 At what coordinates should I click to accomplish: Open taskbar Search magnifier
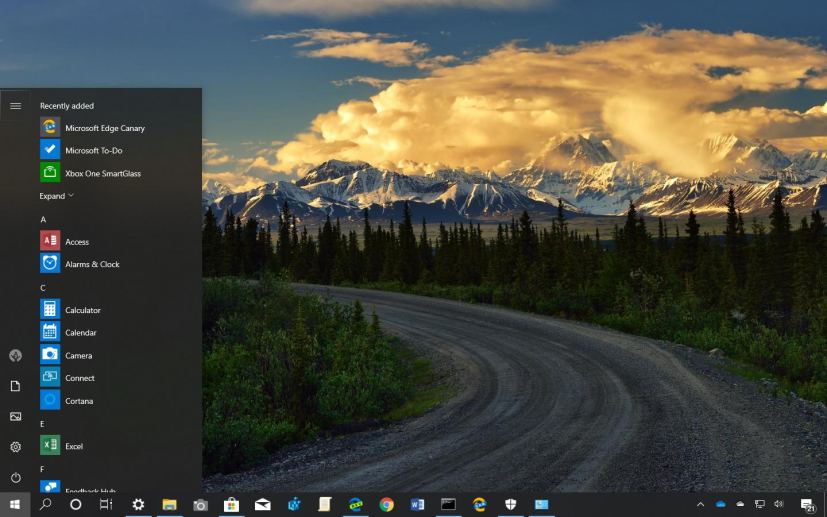point(46,504)
